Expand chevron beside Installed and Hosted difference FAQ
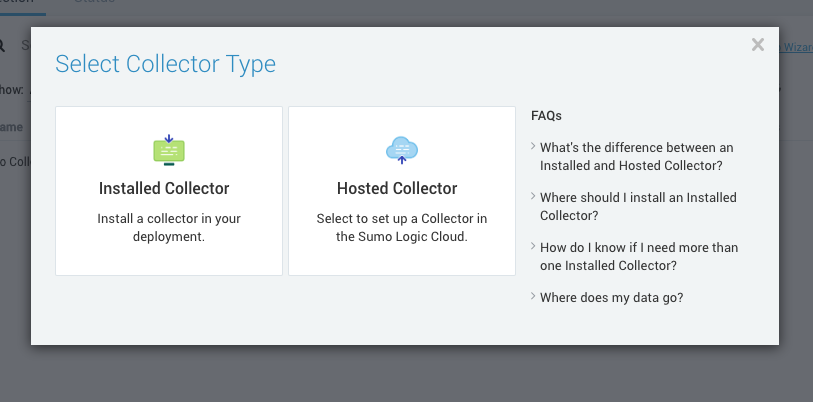 pyautogui.click(x=533, y=147)
